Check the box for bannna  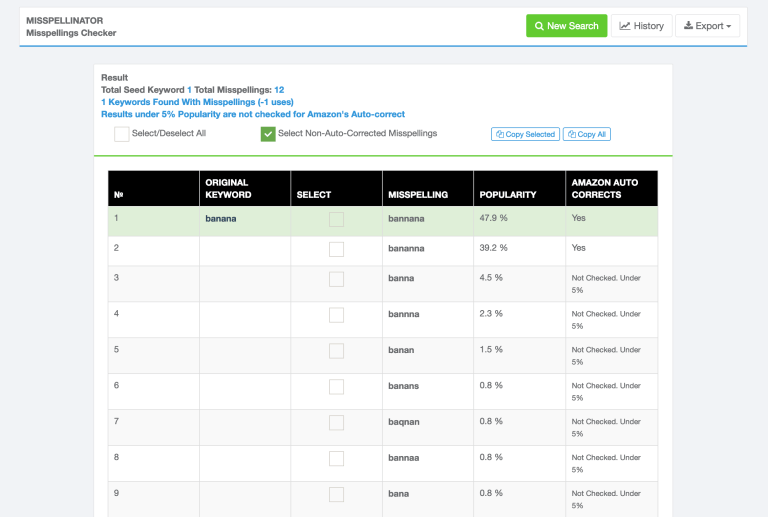336,315
